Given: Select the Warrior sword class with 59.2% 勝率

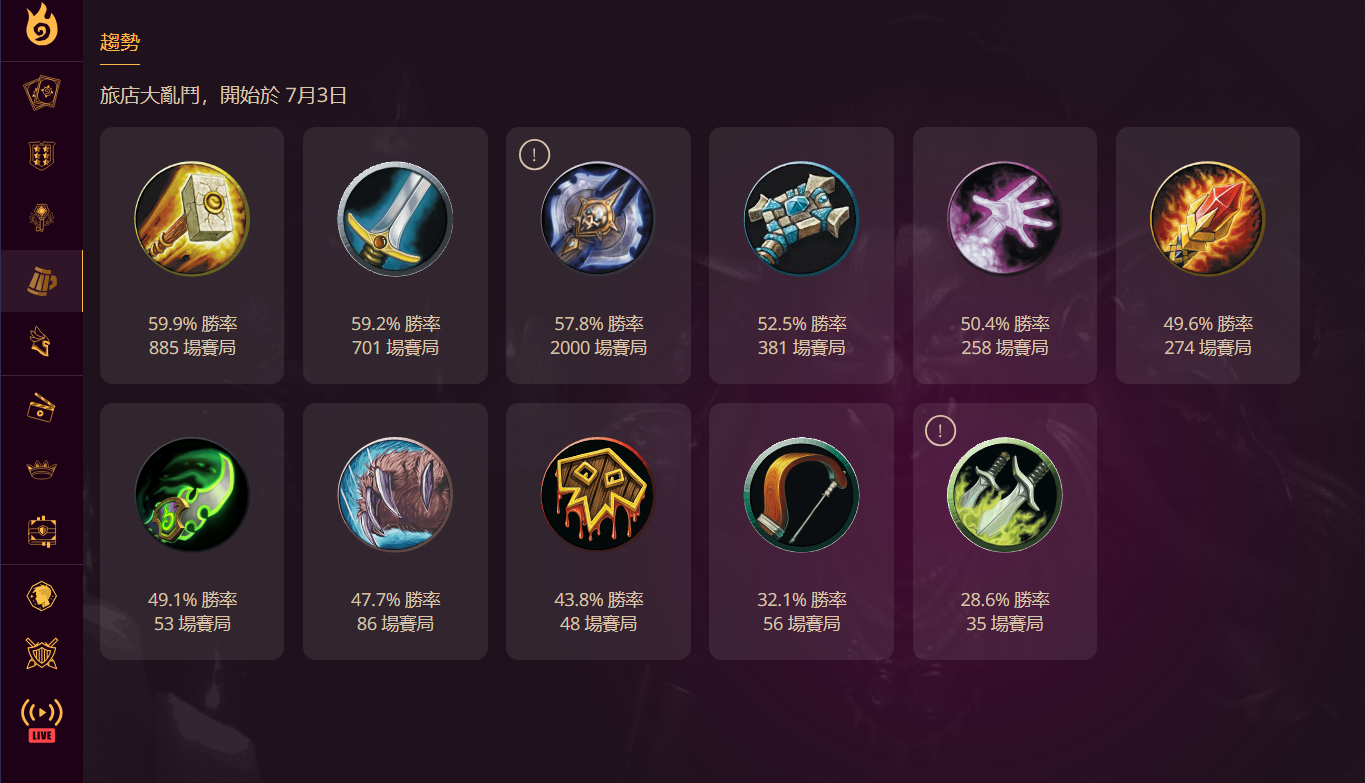Looking at the screenshot, I should (x=395, y=255).
